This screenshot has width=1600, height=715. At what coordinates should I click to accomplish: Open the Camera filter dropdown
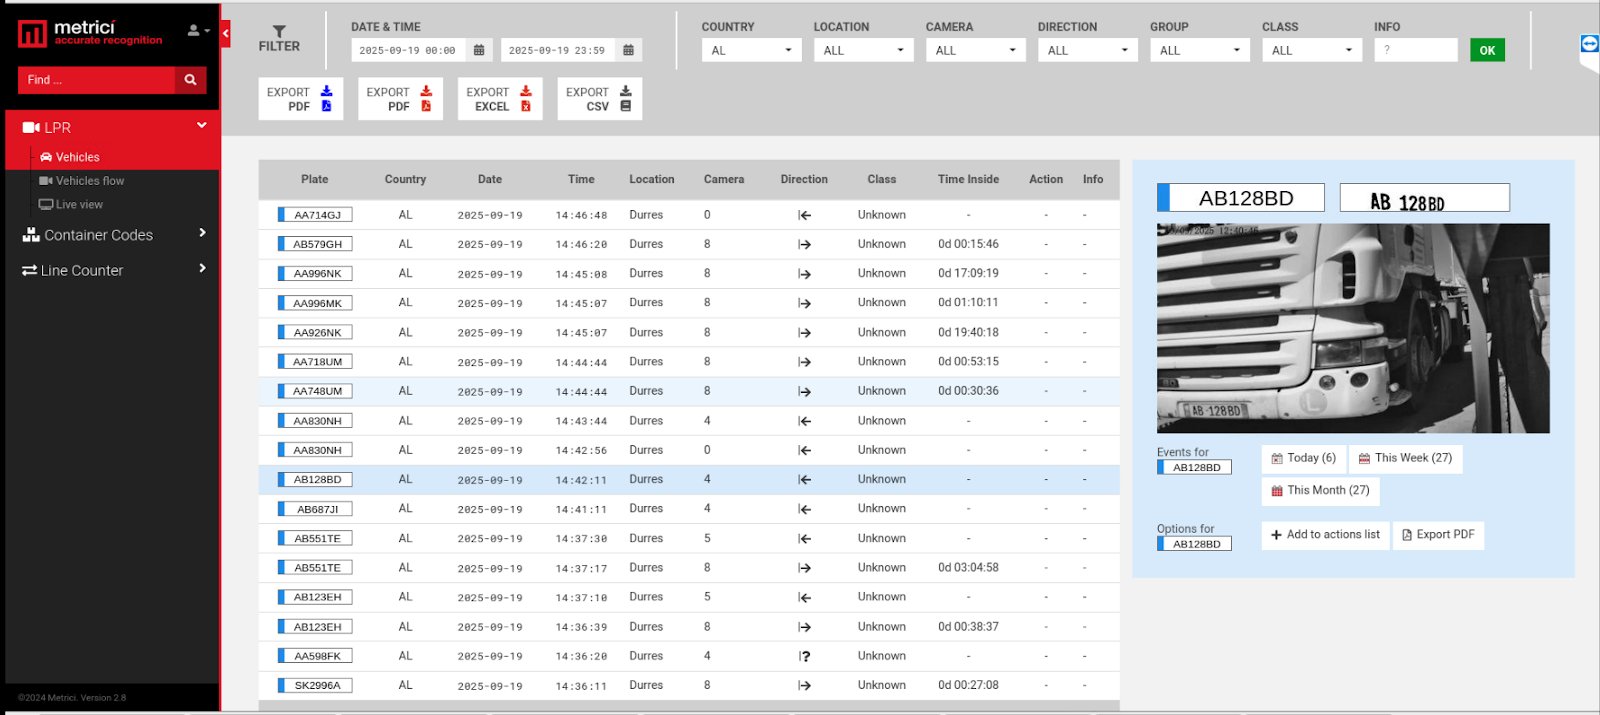[x=975, y=50]
